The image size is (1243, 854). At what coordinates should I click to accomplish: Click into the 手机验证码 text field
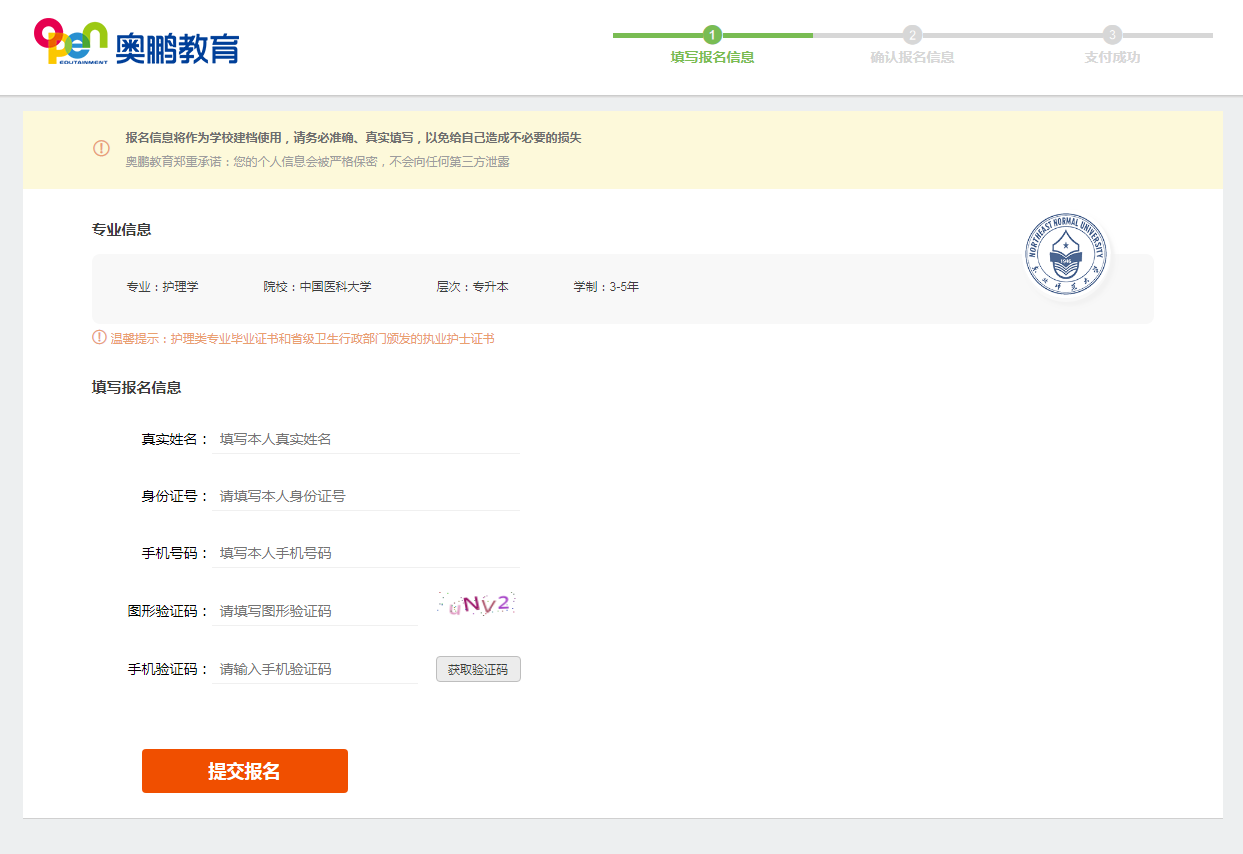pos(316,669)
